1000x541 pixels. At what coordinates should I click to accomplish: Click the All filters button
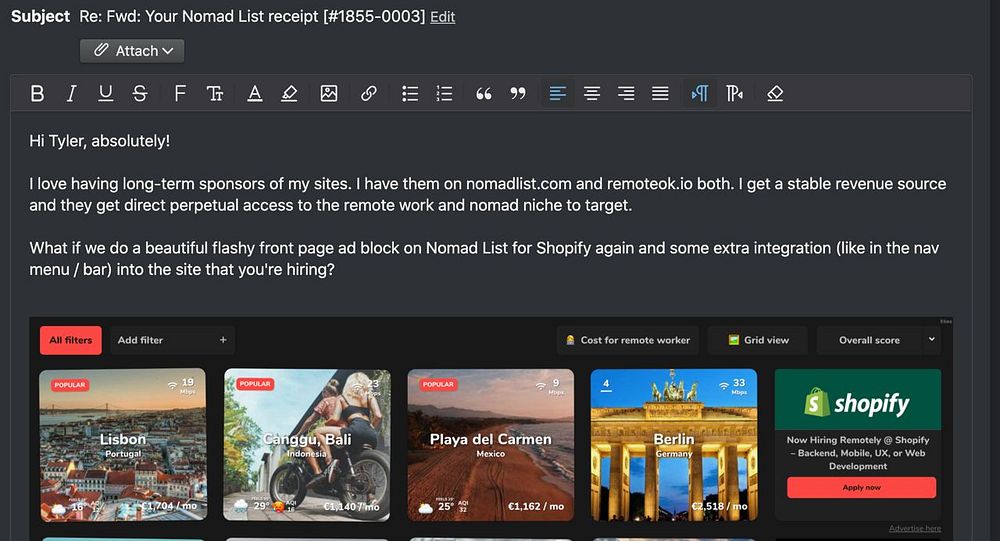tap(71, 340)
